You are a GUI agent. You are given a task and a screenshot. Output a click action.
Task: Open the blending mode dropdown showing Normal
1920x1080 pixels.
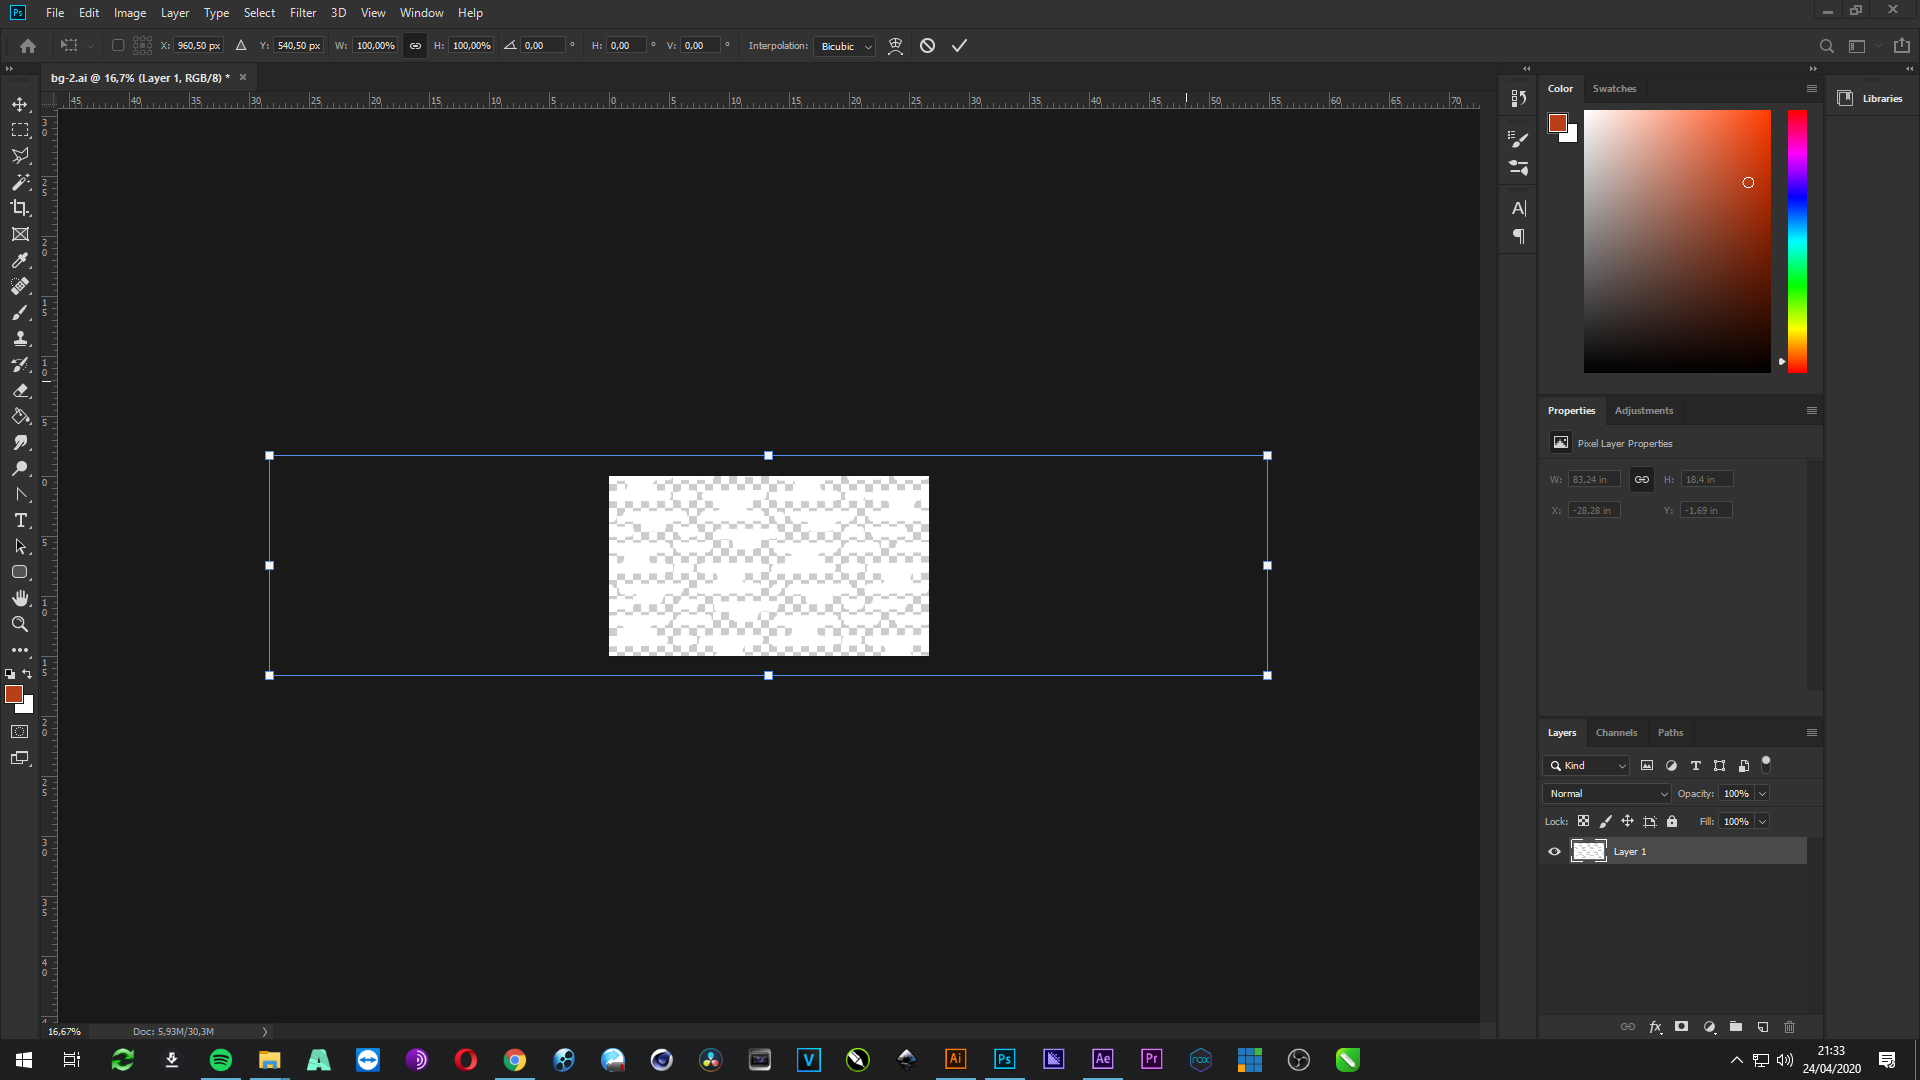point(1605,793)
